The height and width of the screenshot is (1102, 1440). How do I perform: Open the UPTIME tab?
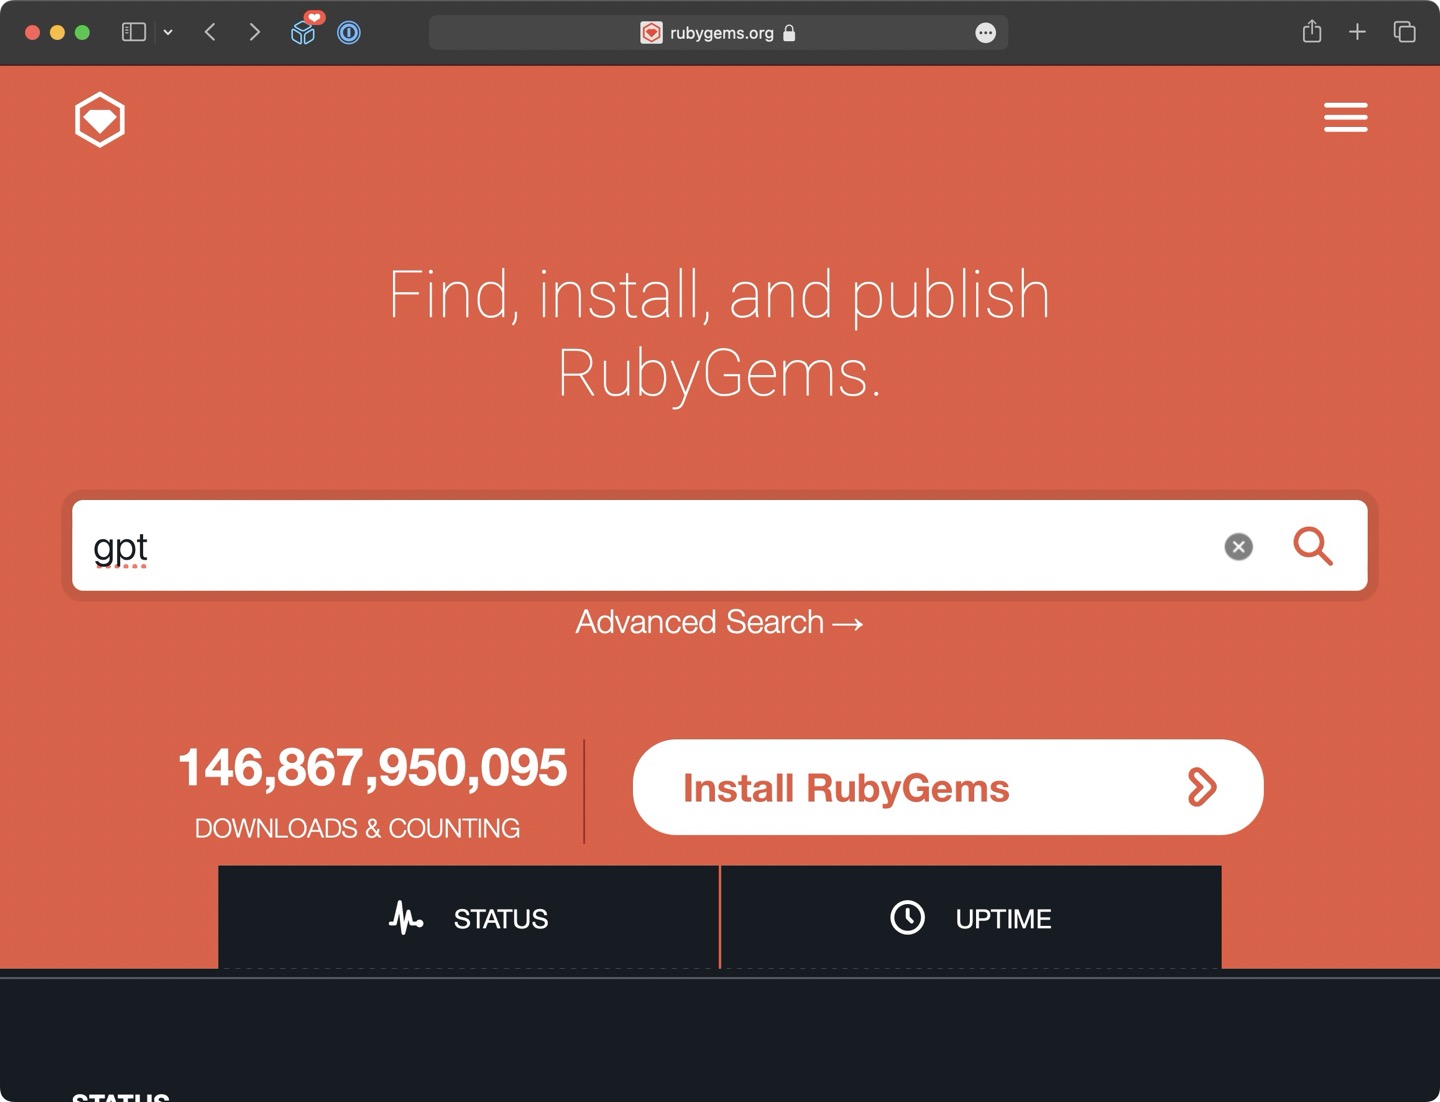tap(971, 918)
